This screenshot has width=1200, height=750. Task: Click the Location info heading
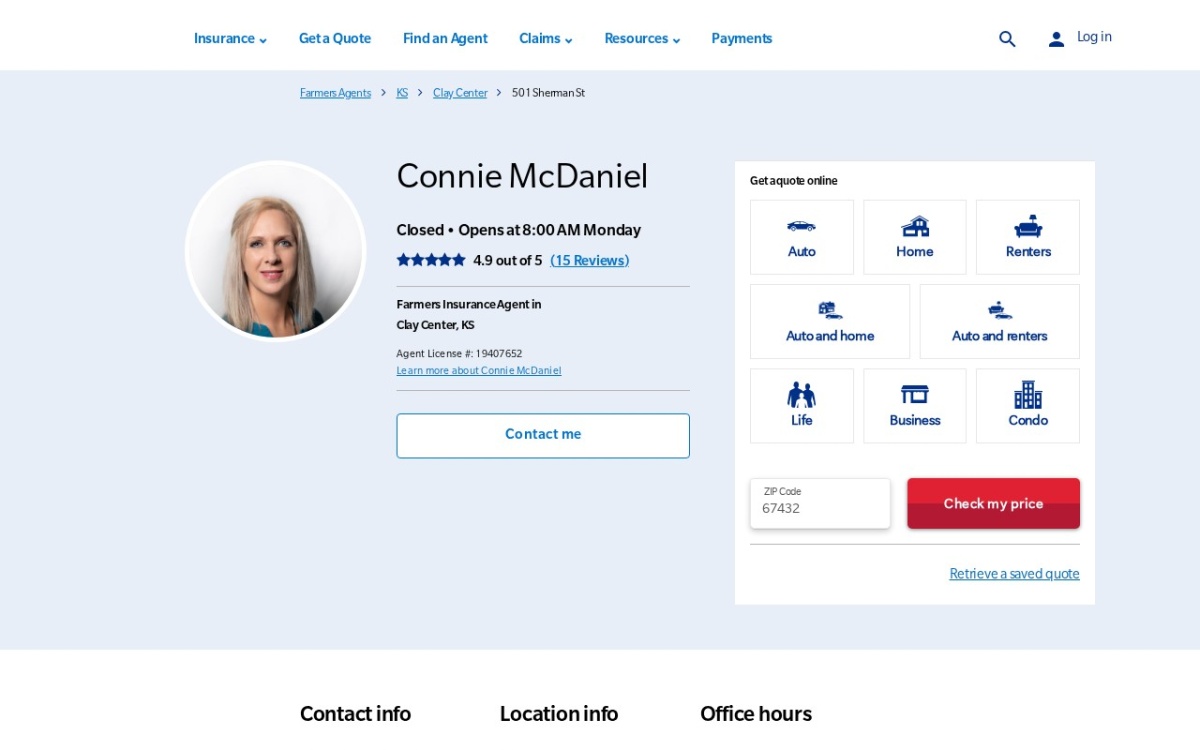tap(559, 714)
